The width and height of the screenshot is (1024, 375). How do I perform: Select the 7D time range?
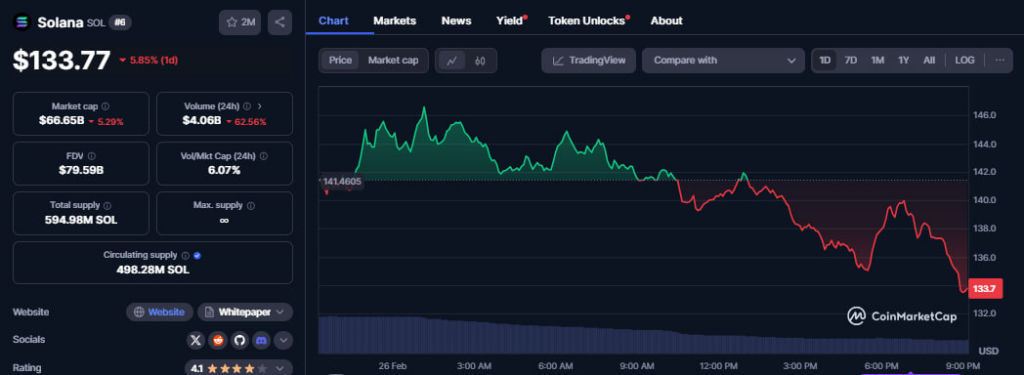pyautogui.click(x=850, y=60)
